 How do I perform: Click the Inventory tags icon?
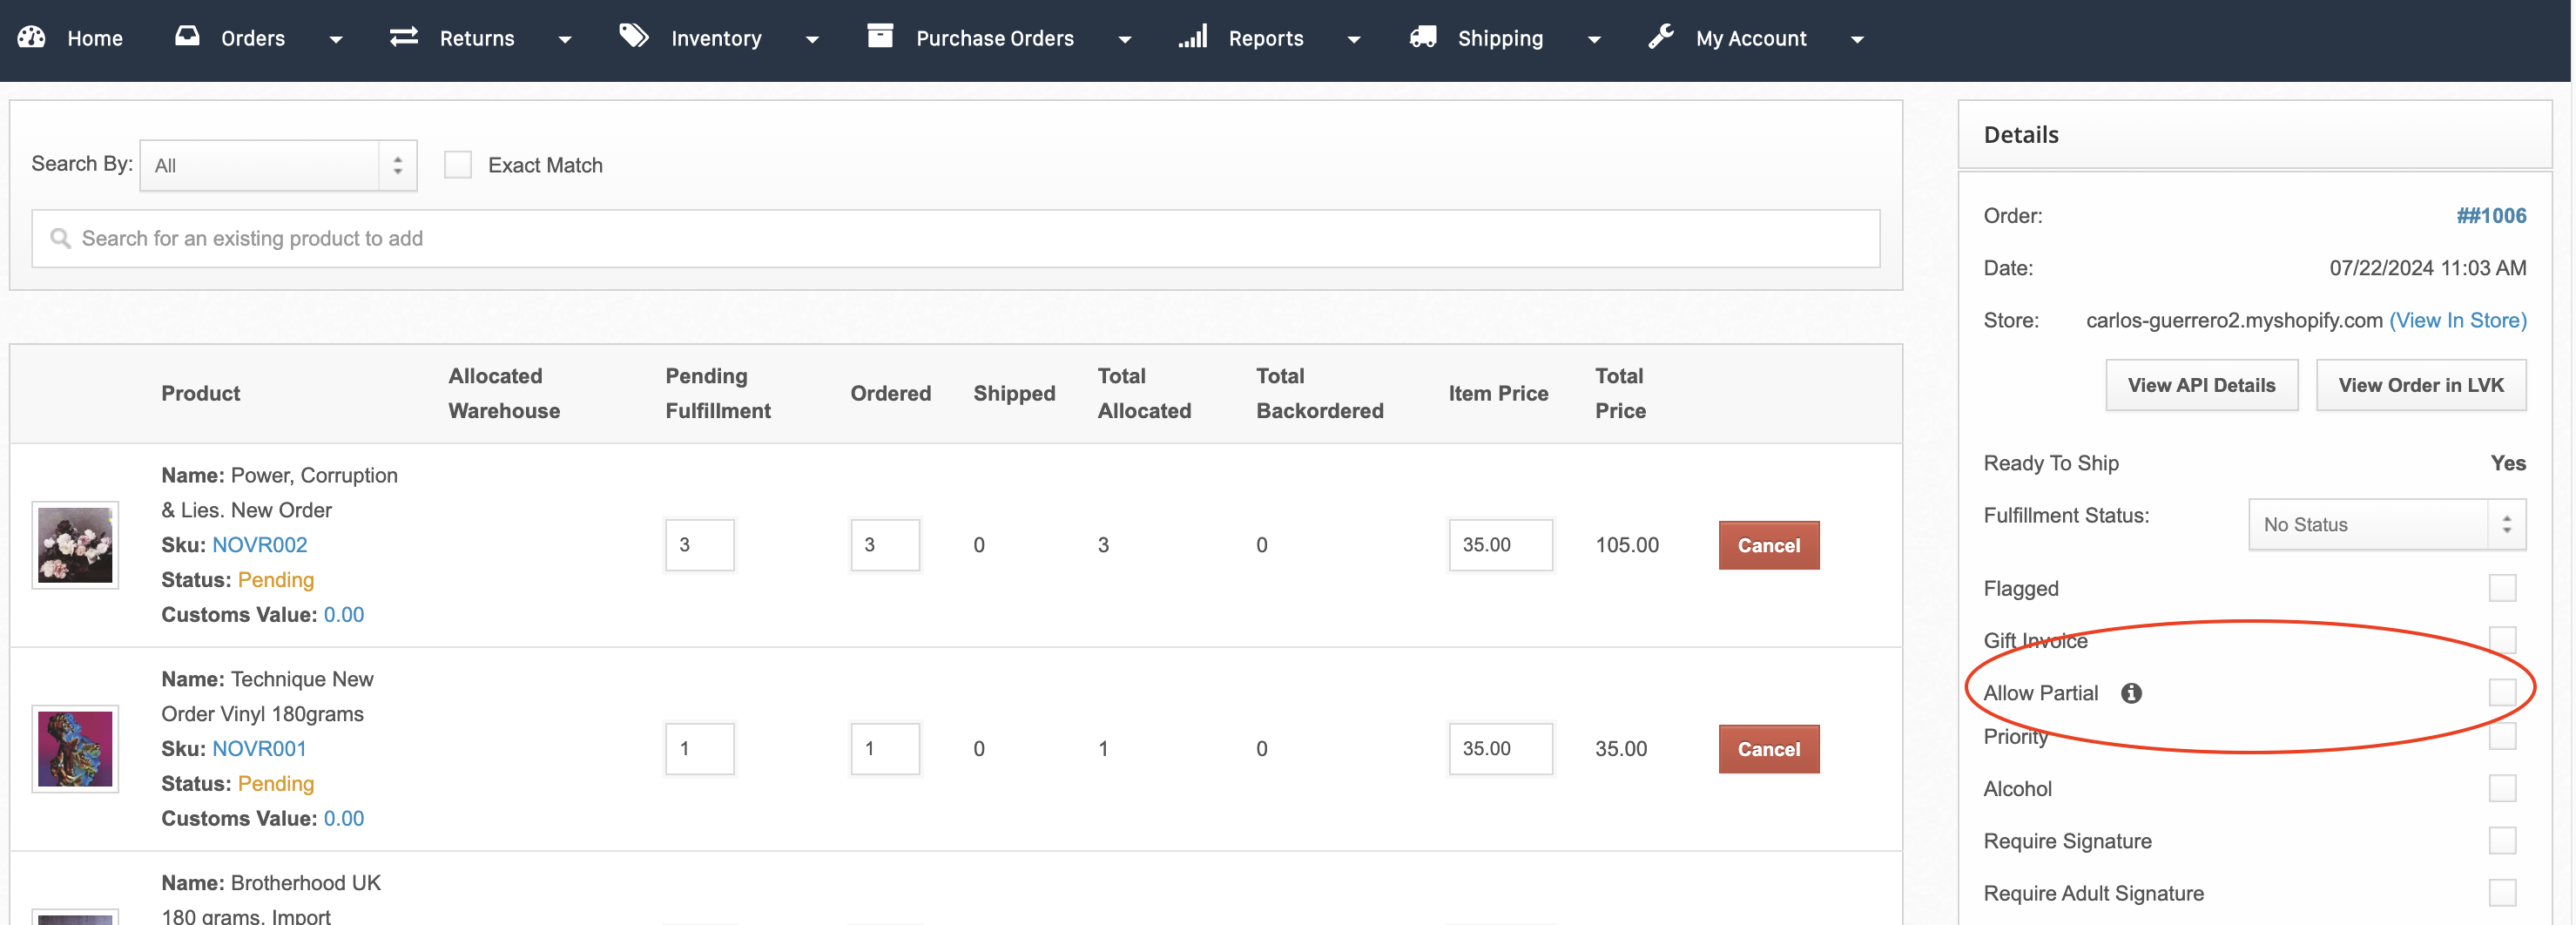coord(634,37)
